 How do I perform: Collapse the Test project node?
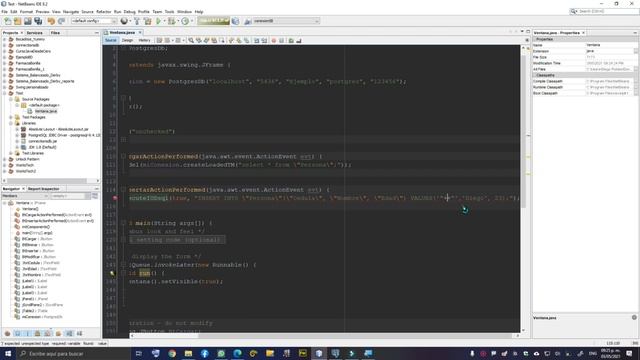5,93
